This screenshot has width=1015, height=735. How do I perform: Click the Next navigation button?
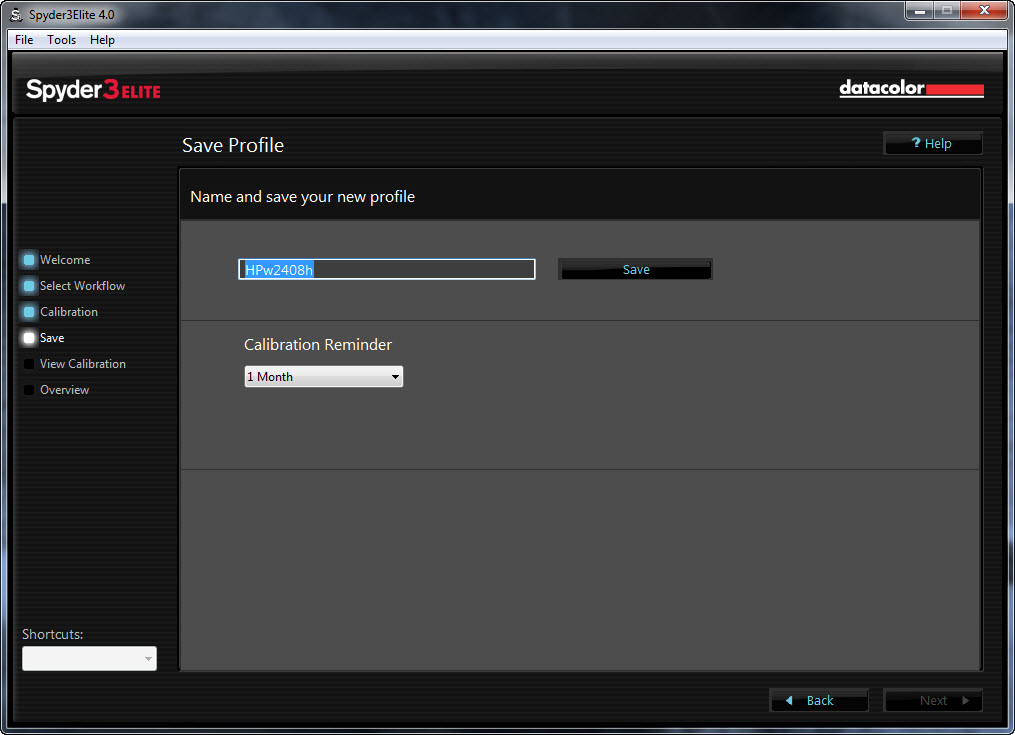[x=933, y=700]
